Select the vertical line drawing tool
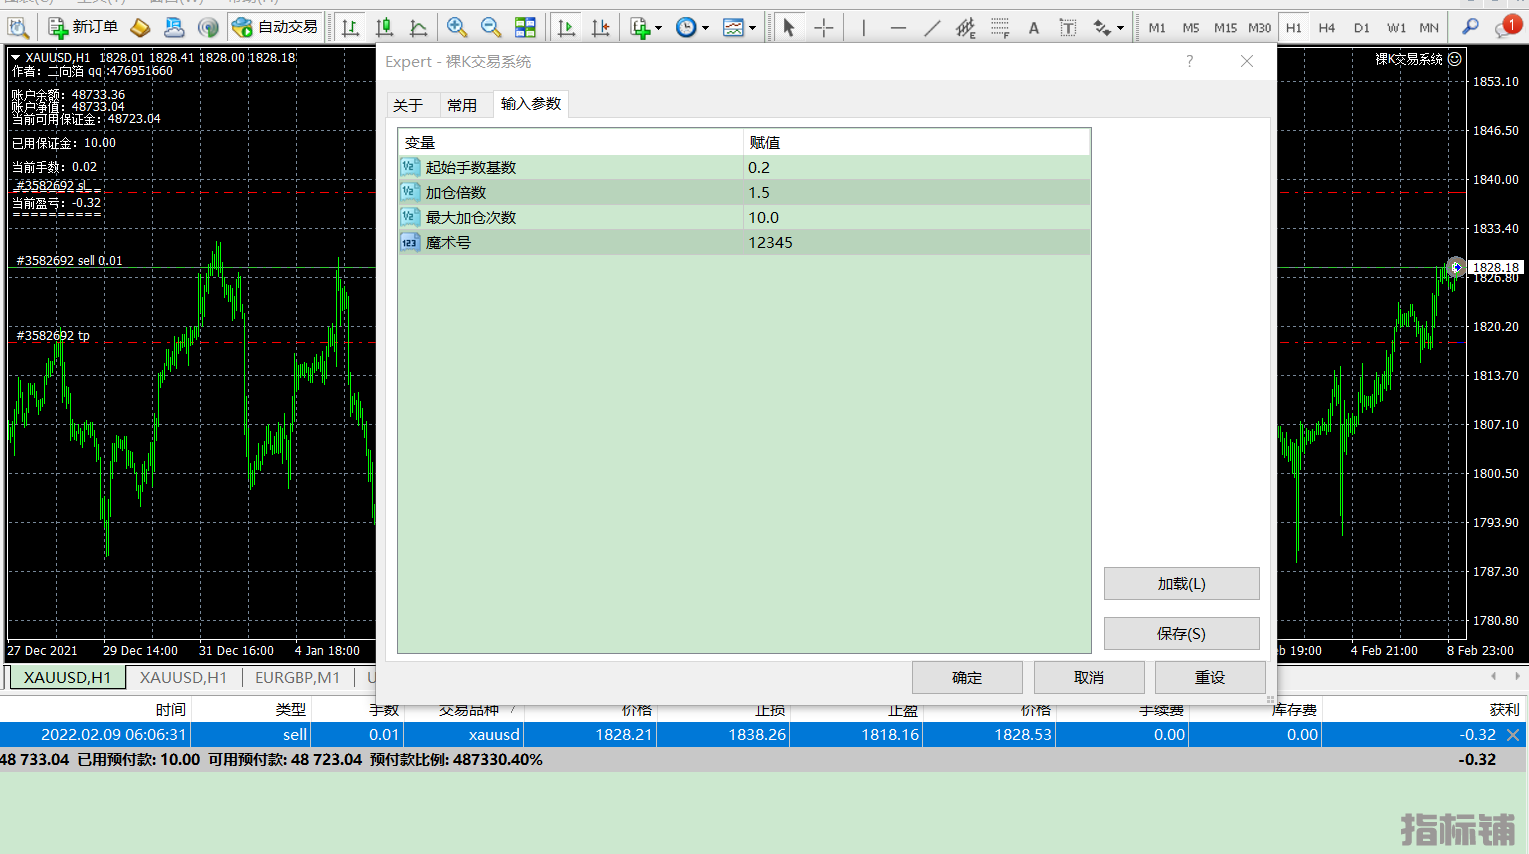The width and height of the screenshot is (1529, 854). coord(863,28)
